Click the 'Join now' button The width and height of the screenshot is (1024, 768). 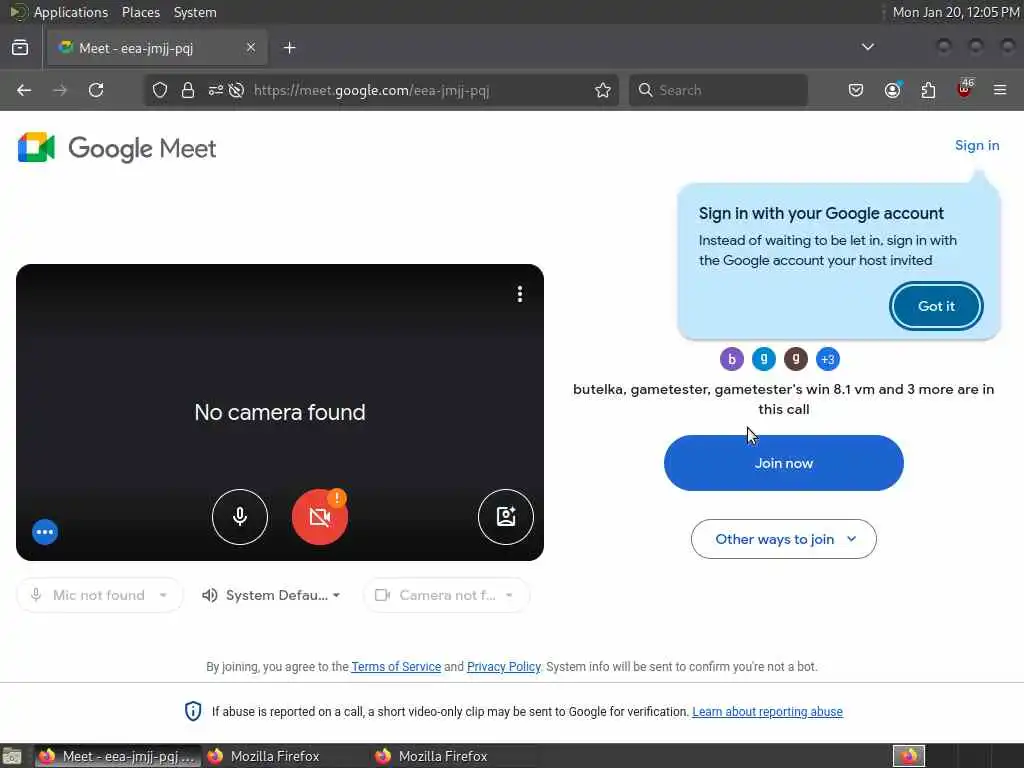[x=784, y=463]
